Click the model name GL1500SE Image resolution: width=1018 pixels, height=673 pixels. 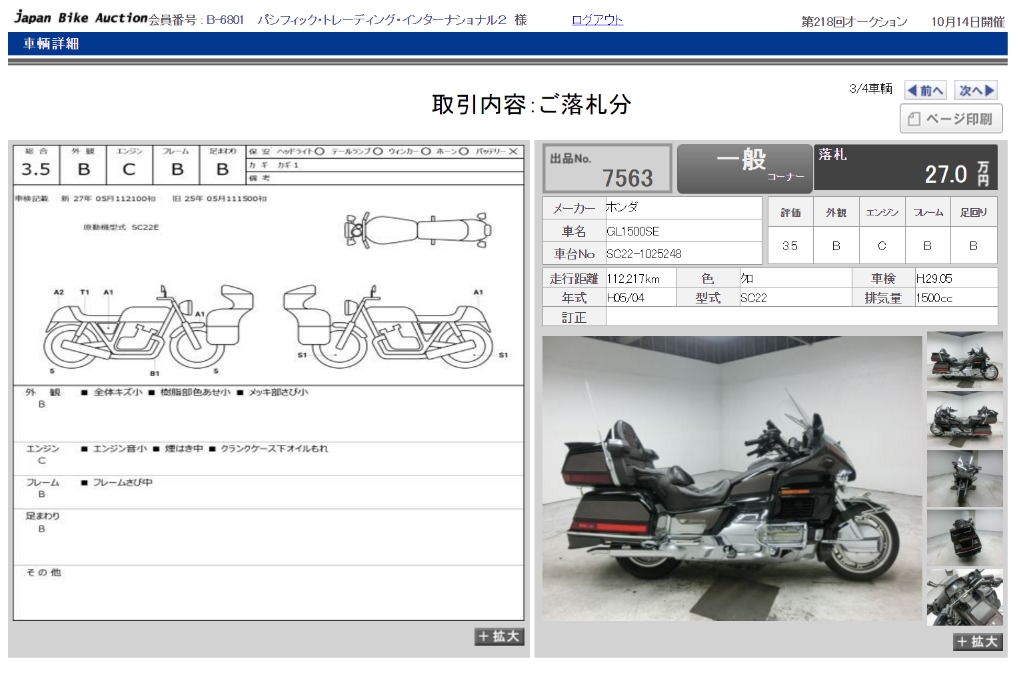632,231
